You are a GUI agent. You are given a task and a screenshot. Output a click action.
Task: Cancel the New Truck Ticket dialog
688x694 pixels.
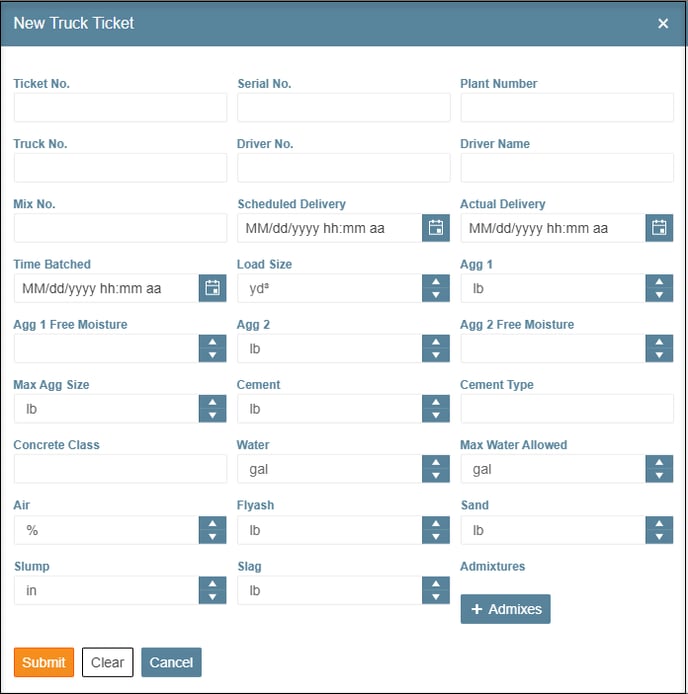click(x=171, y=662)
